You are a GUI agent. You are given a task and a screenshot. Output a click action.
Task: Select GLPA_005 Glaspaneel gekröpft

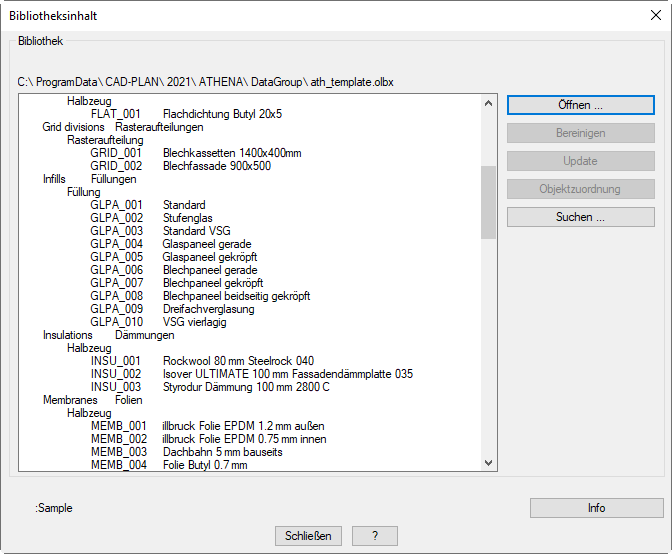170,257
